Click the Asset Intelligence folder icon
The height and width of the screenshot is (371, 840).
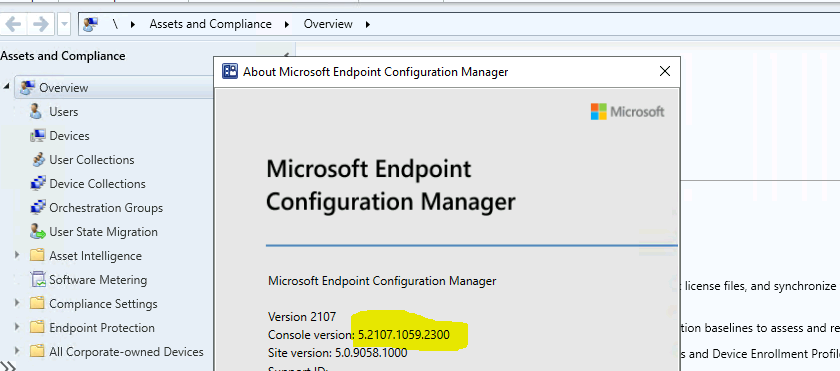pyautogui.click(x=37, y=255)
